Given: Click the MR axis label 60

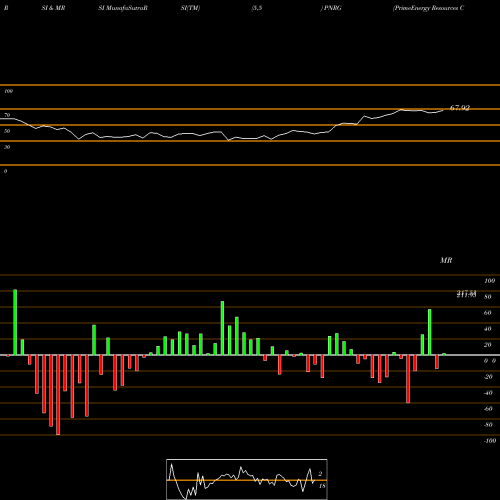Looking at the screenshot, I should coord(488,313).
